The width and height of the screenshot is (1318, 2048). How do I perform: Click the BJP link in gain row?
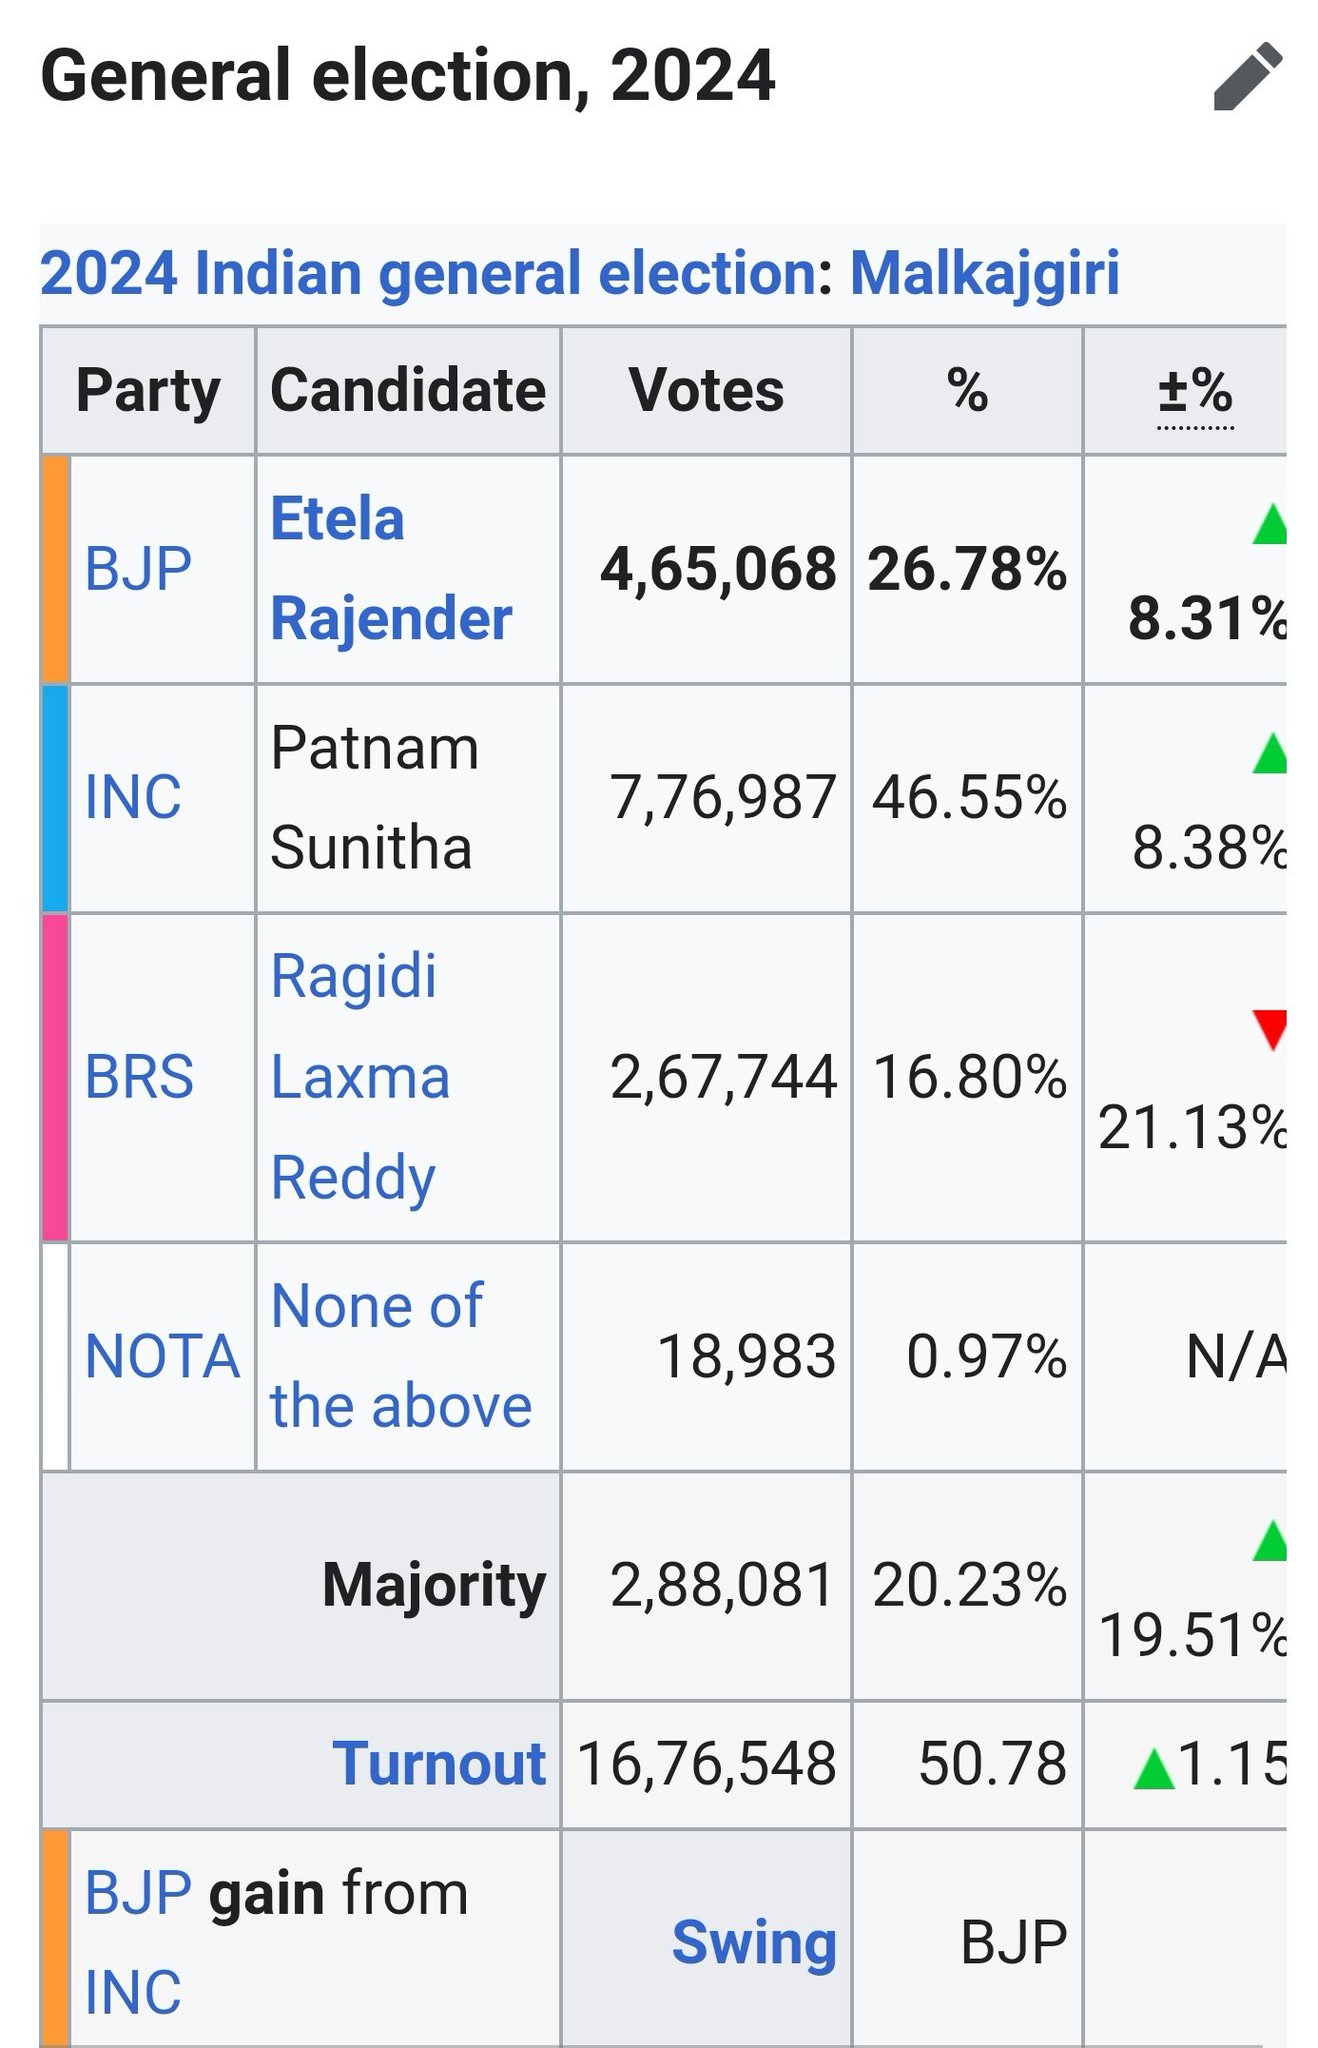pos(138,1893)
